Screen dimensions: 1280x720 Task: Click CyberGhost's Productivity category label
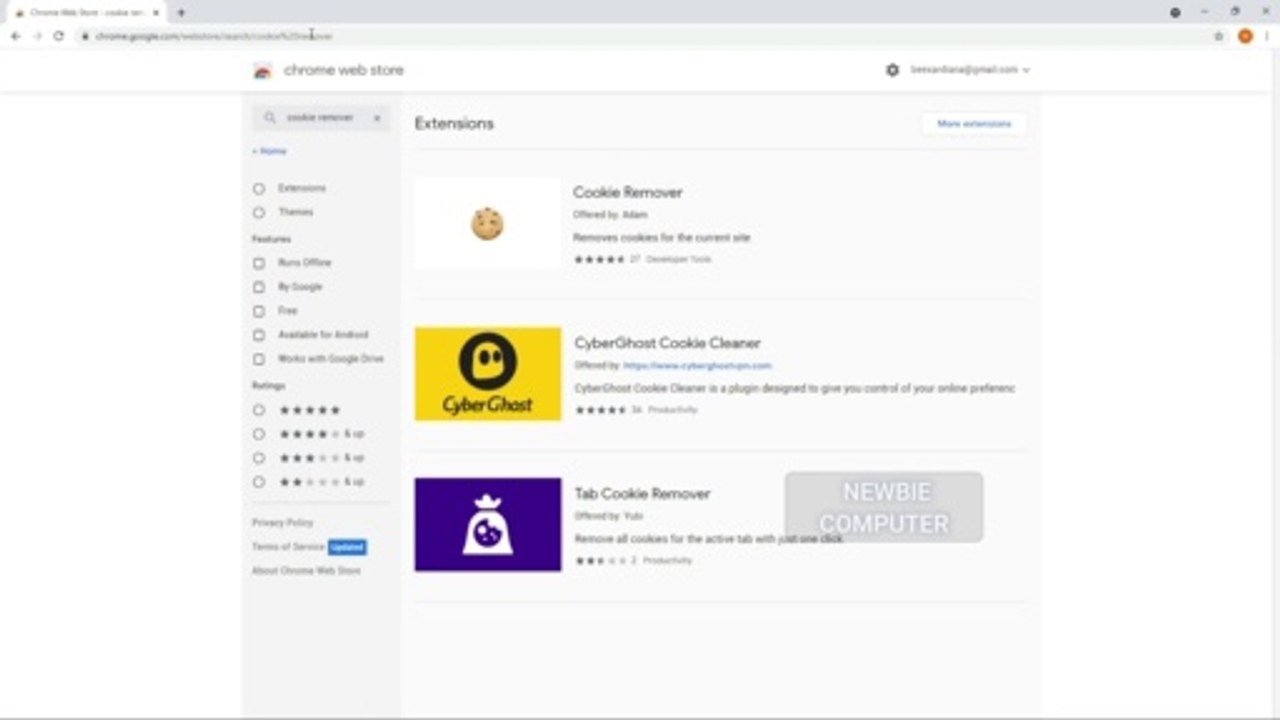click(672, 410)
